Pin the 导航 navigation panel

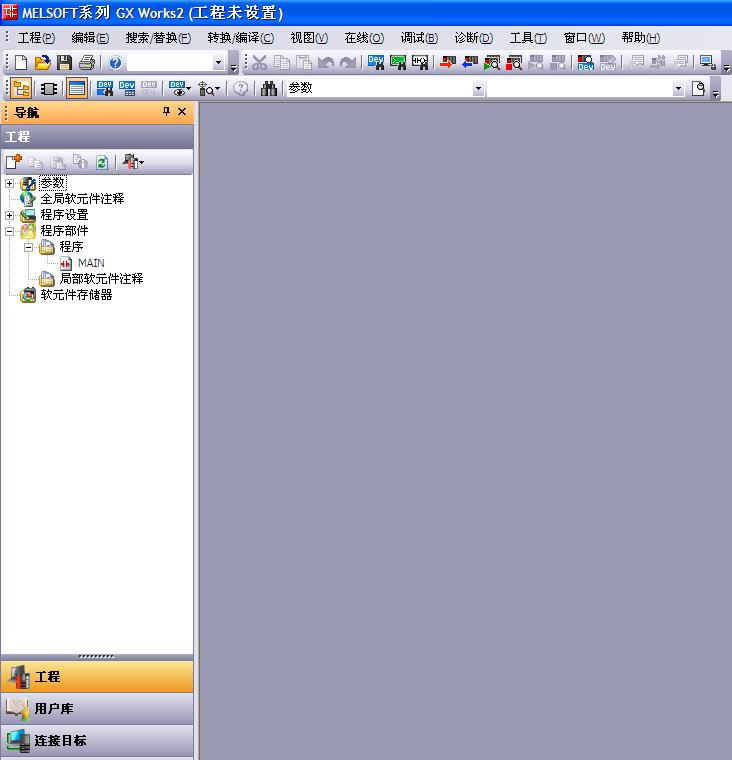tap(166, 112)
